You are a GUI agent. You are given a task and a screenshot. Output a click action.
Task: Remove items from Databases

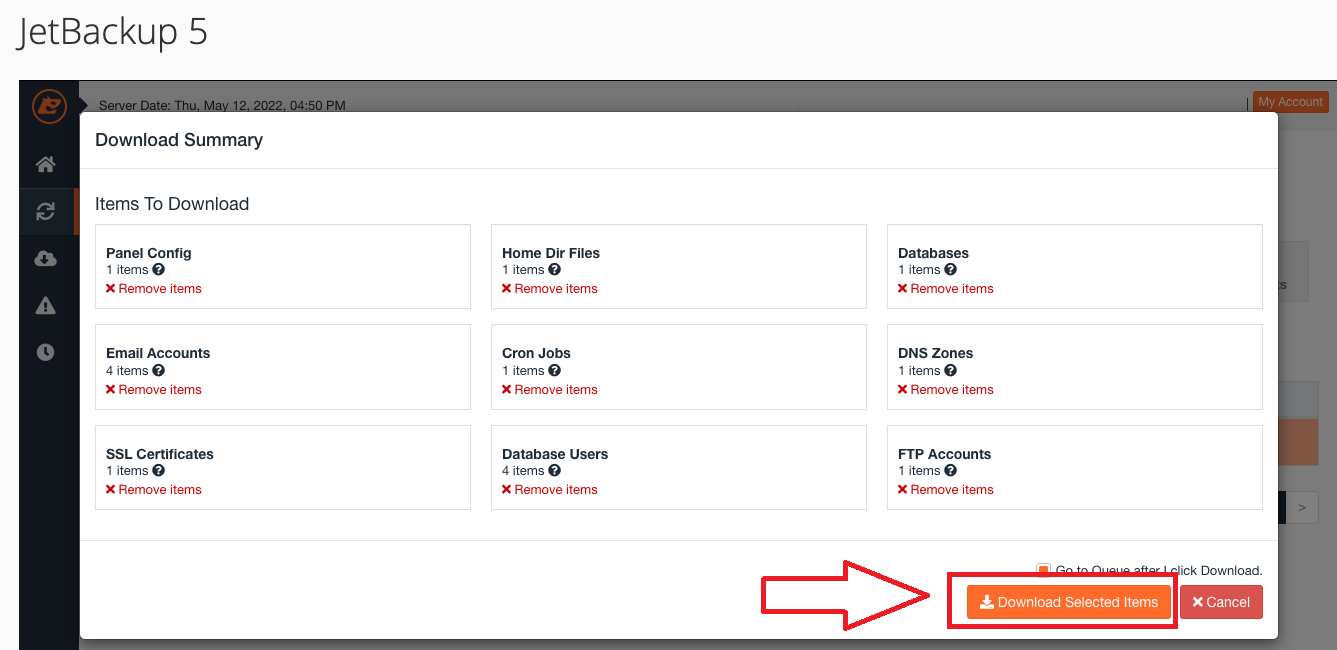(946, 289)
